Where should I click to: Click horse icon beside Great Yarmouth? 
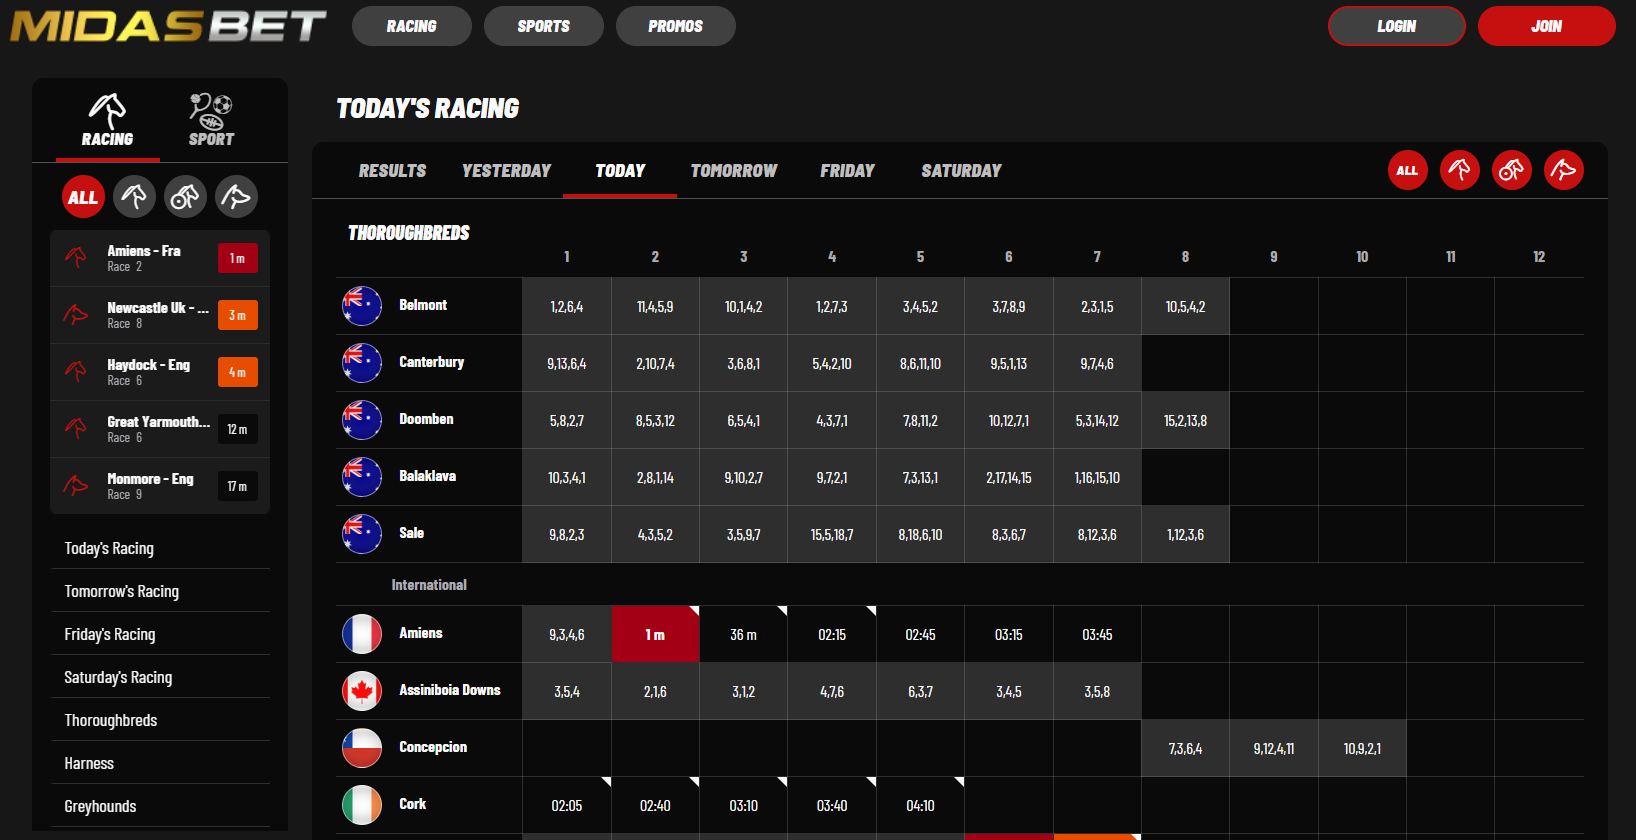pos(76,429)
